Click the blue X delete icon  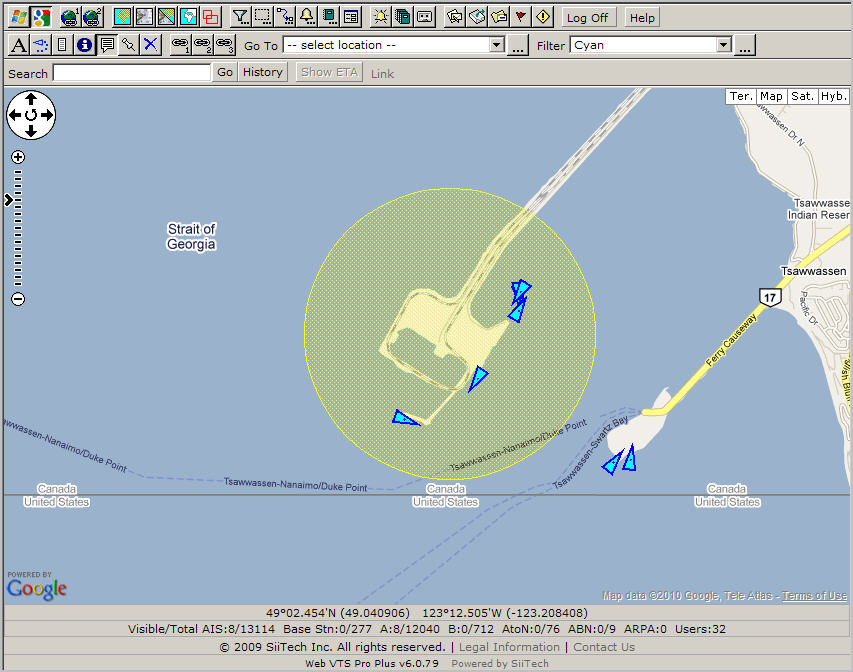pyautogui.click(x=151, y=45)
